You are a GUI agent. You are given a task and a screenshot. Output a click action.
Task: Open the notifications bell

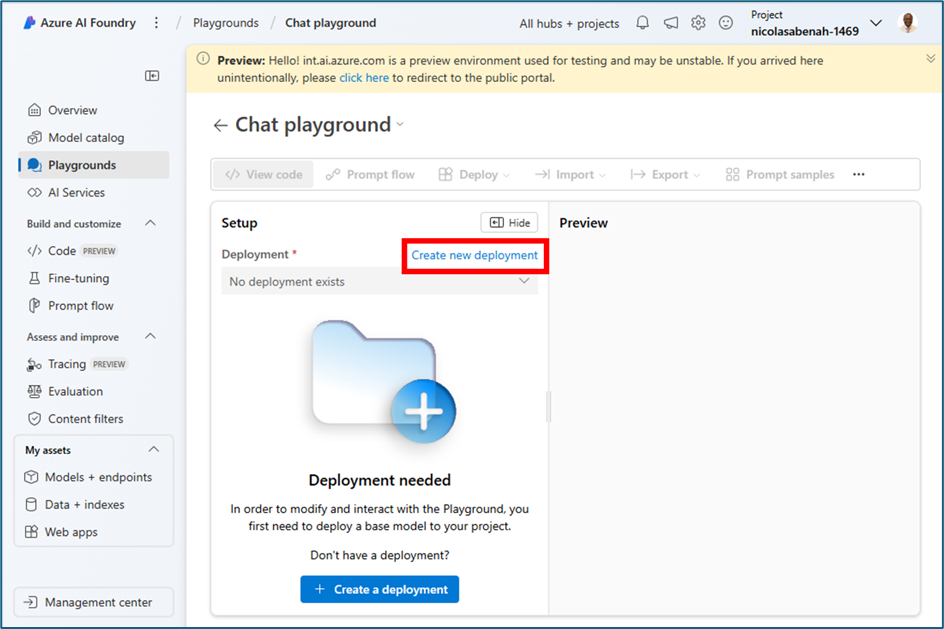642,23
